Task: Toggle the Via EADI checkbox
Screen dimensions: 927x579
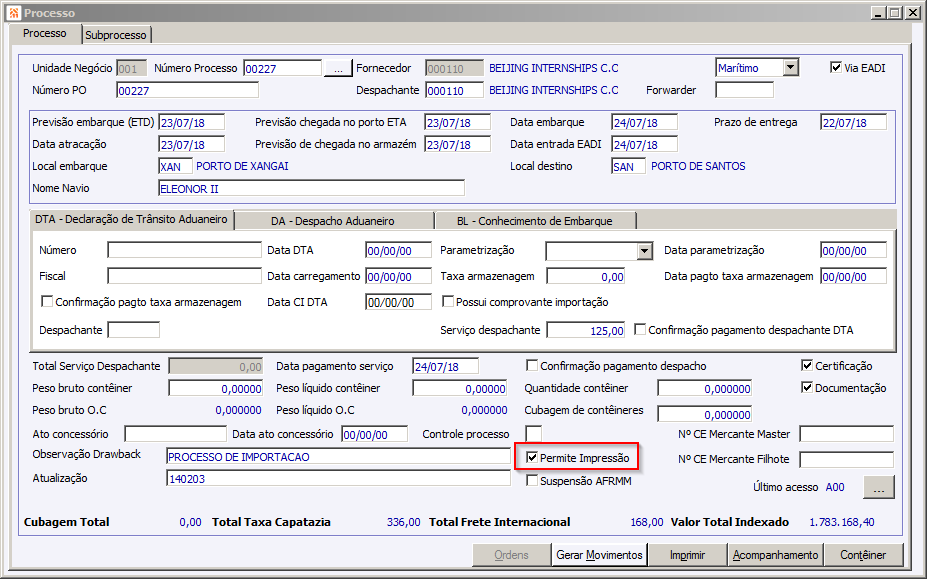Action: pos(835,67)
